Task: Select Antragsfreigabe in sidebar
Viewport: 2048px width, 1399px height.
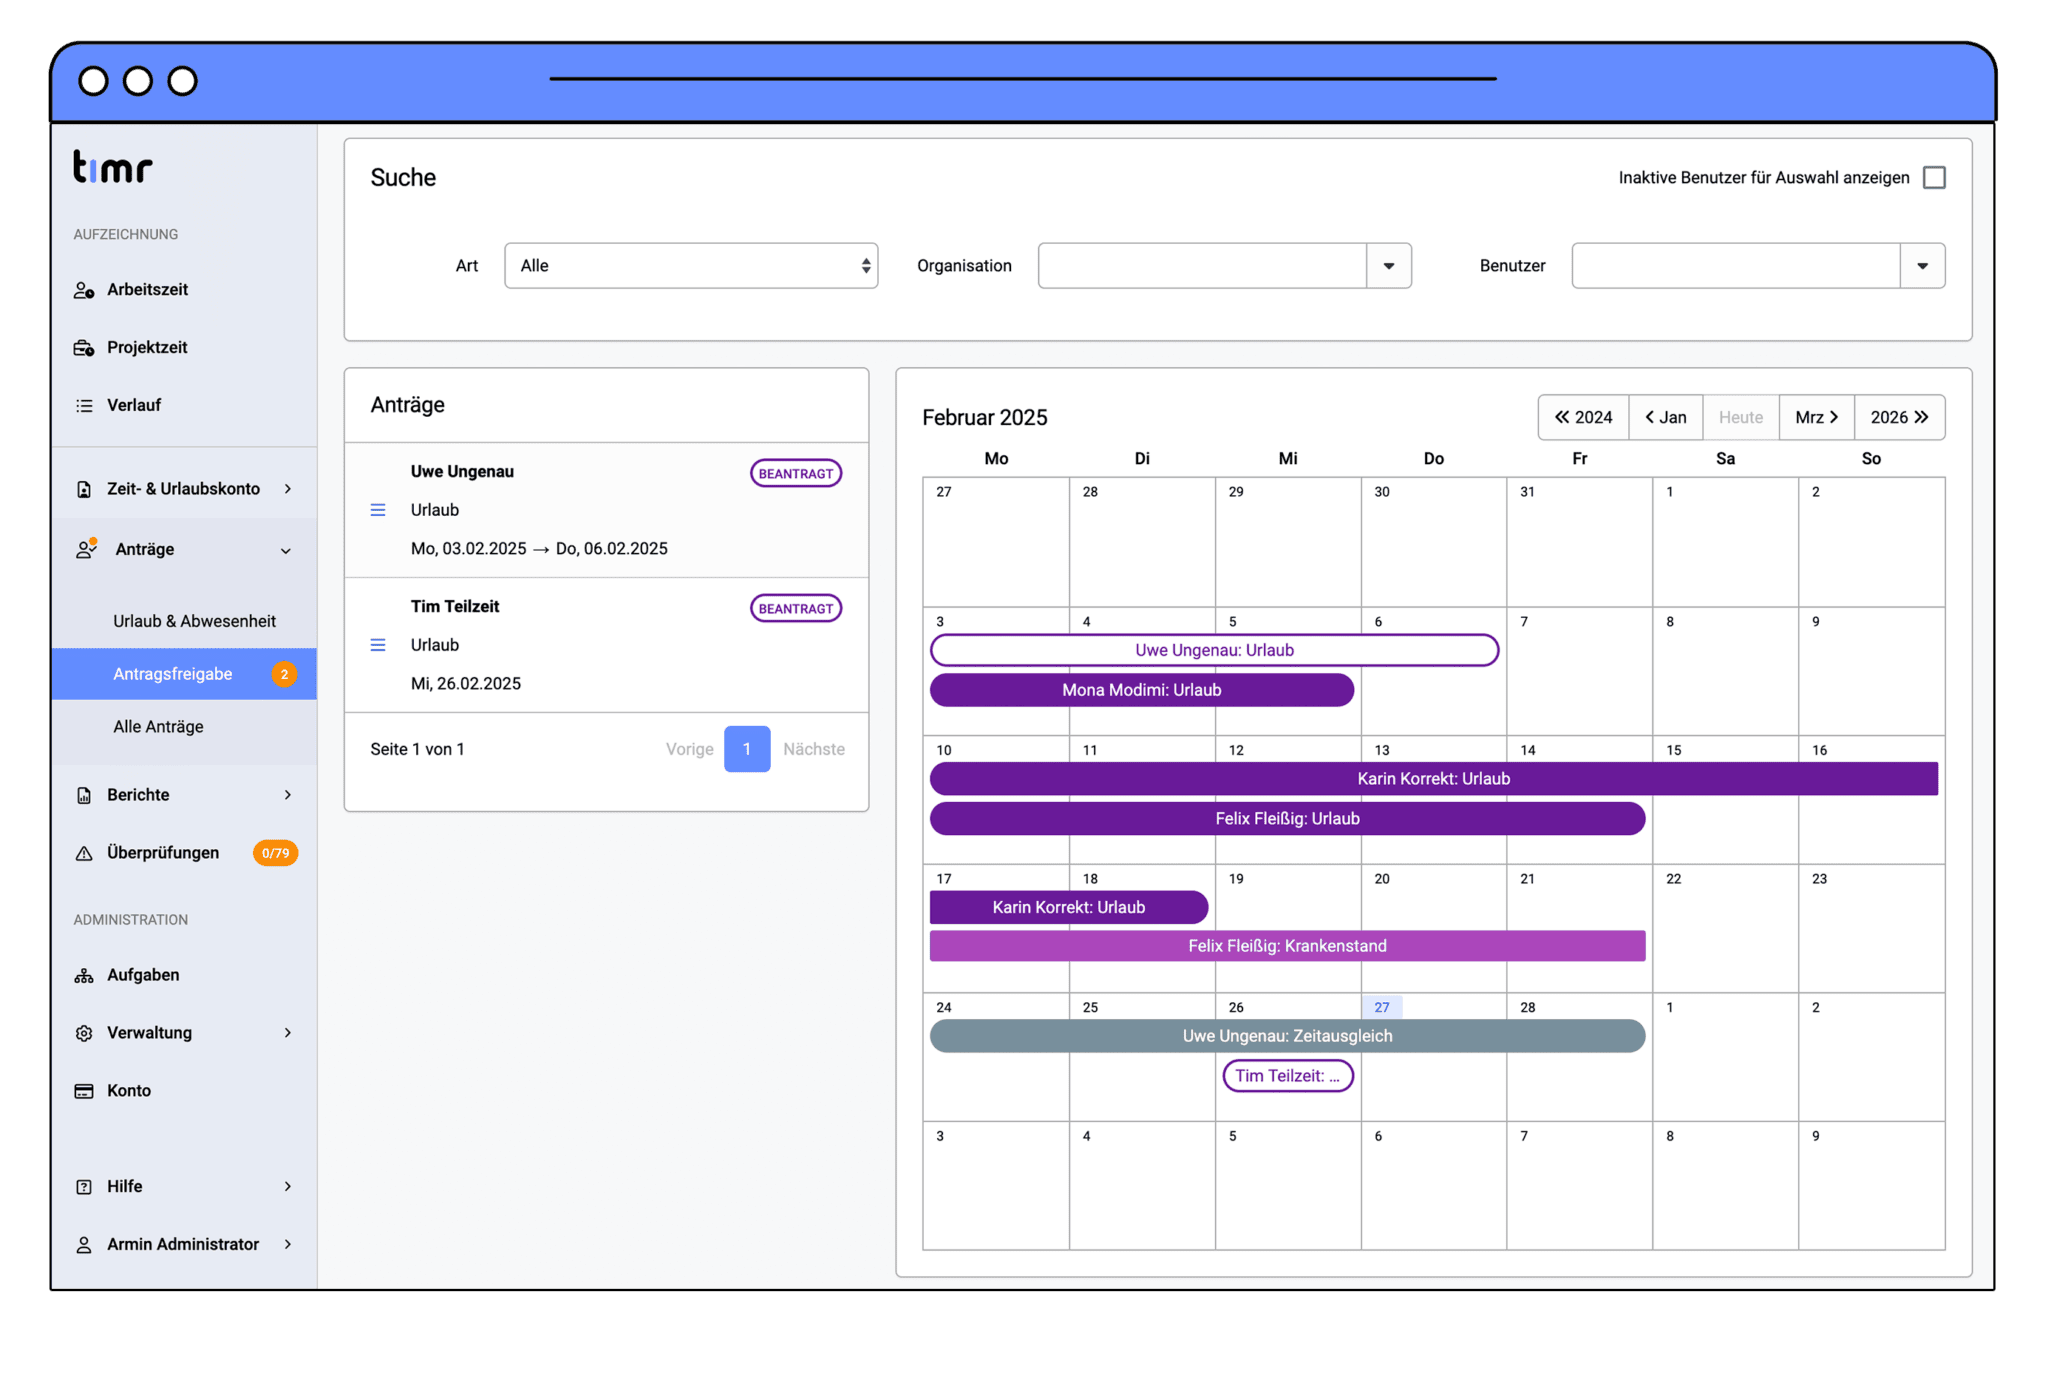Action: click(x=173, y=674)
